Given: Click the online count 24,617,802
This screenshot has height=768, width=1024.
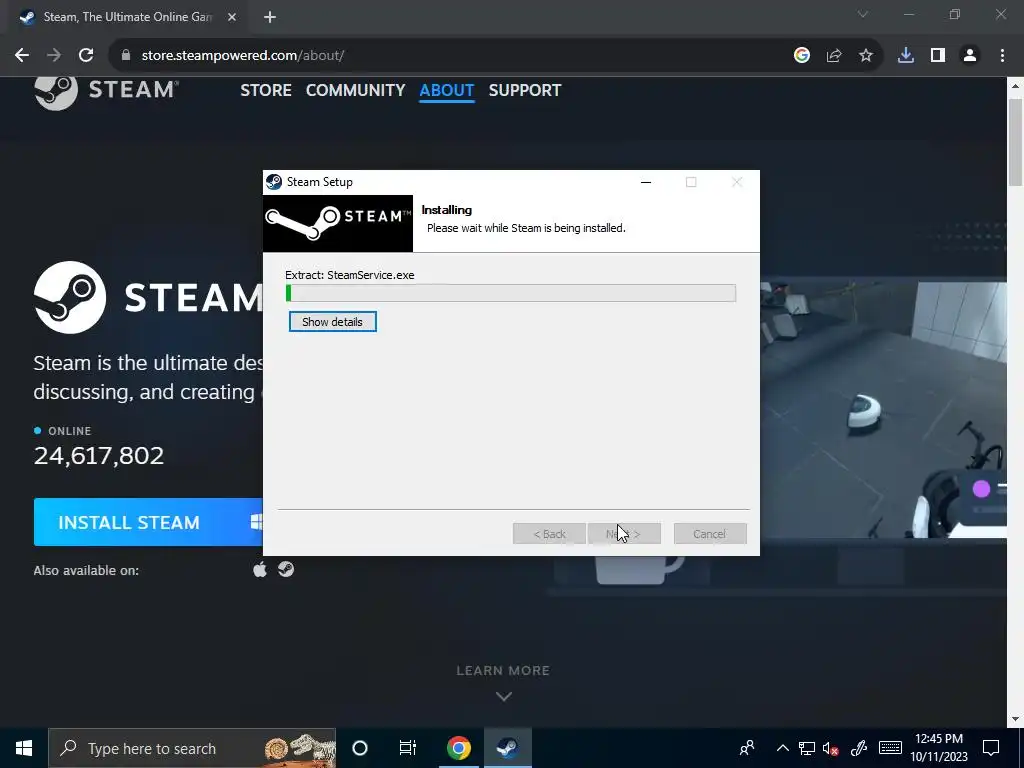Looking at the screenshot, I should (99, 456).
